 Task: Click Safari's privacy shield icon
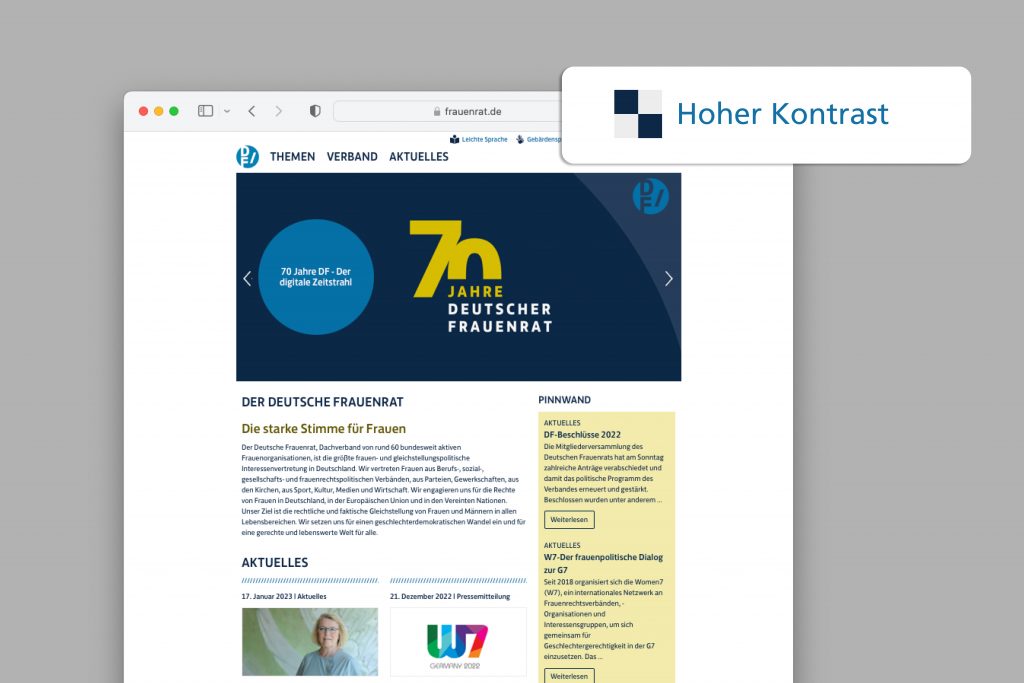pos(314,111)
